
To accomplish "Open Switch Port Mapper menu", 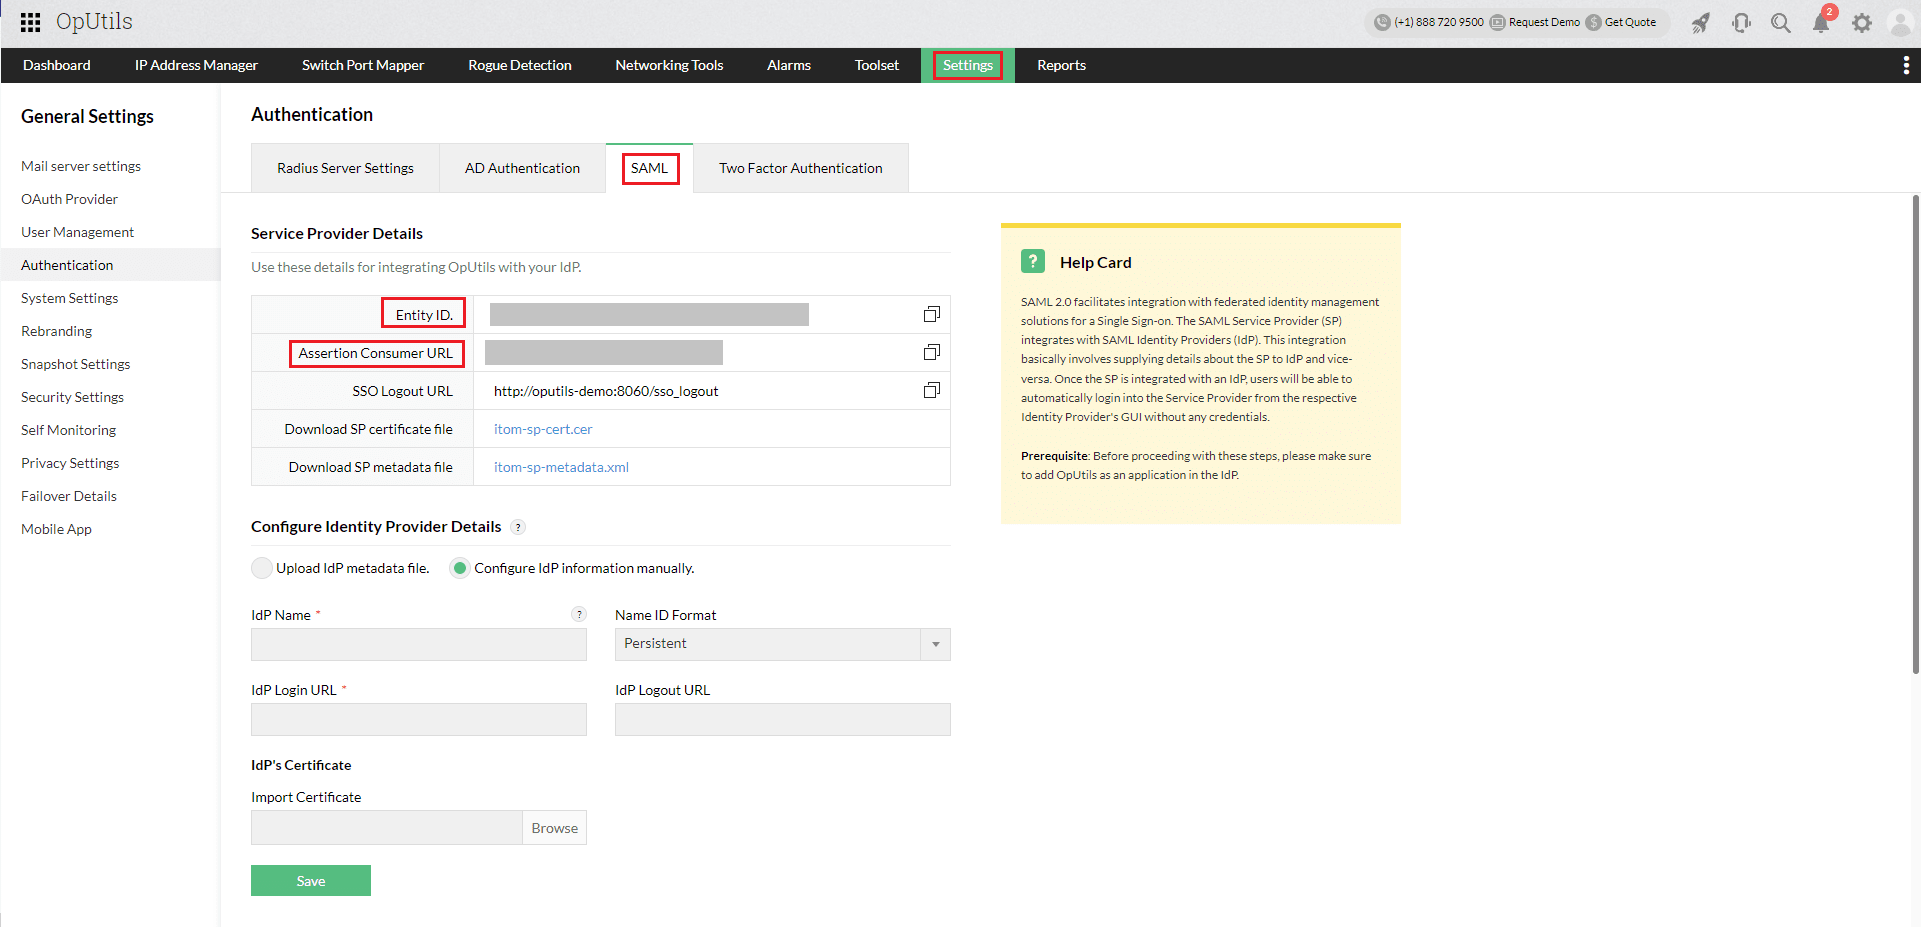I will click(x=363, y=65).
